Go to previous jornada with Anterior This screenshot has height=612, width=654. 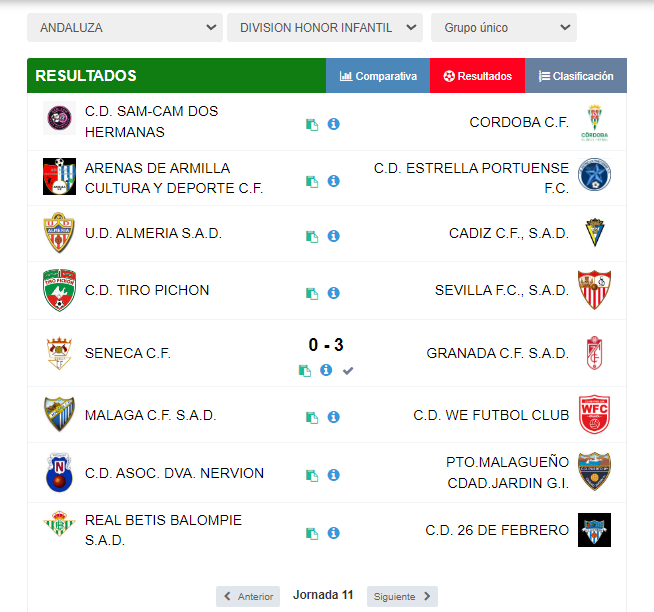[248, 596]
